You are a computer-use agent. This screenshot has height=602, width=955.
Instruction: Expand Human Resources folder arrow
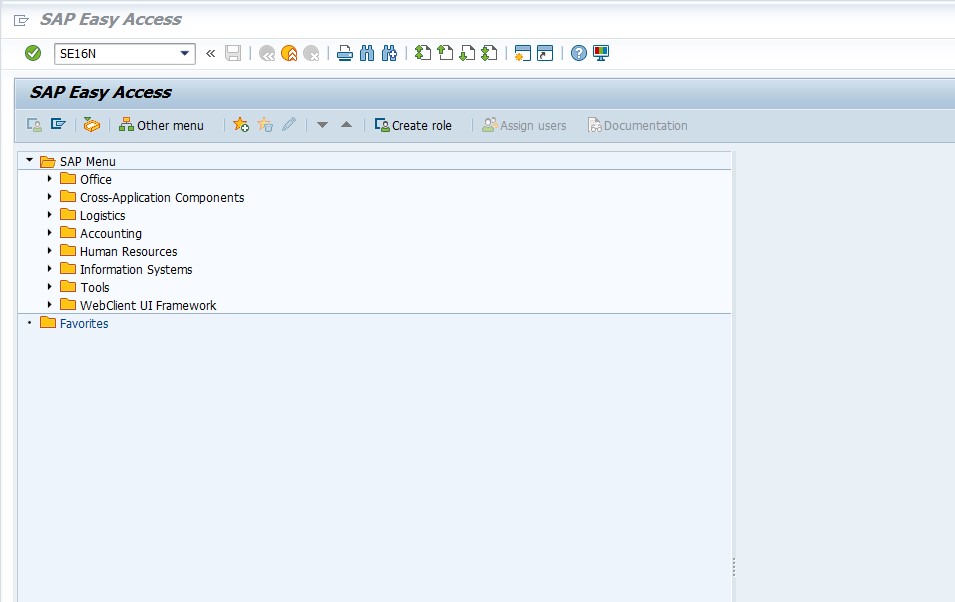point(49,251)
